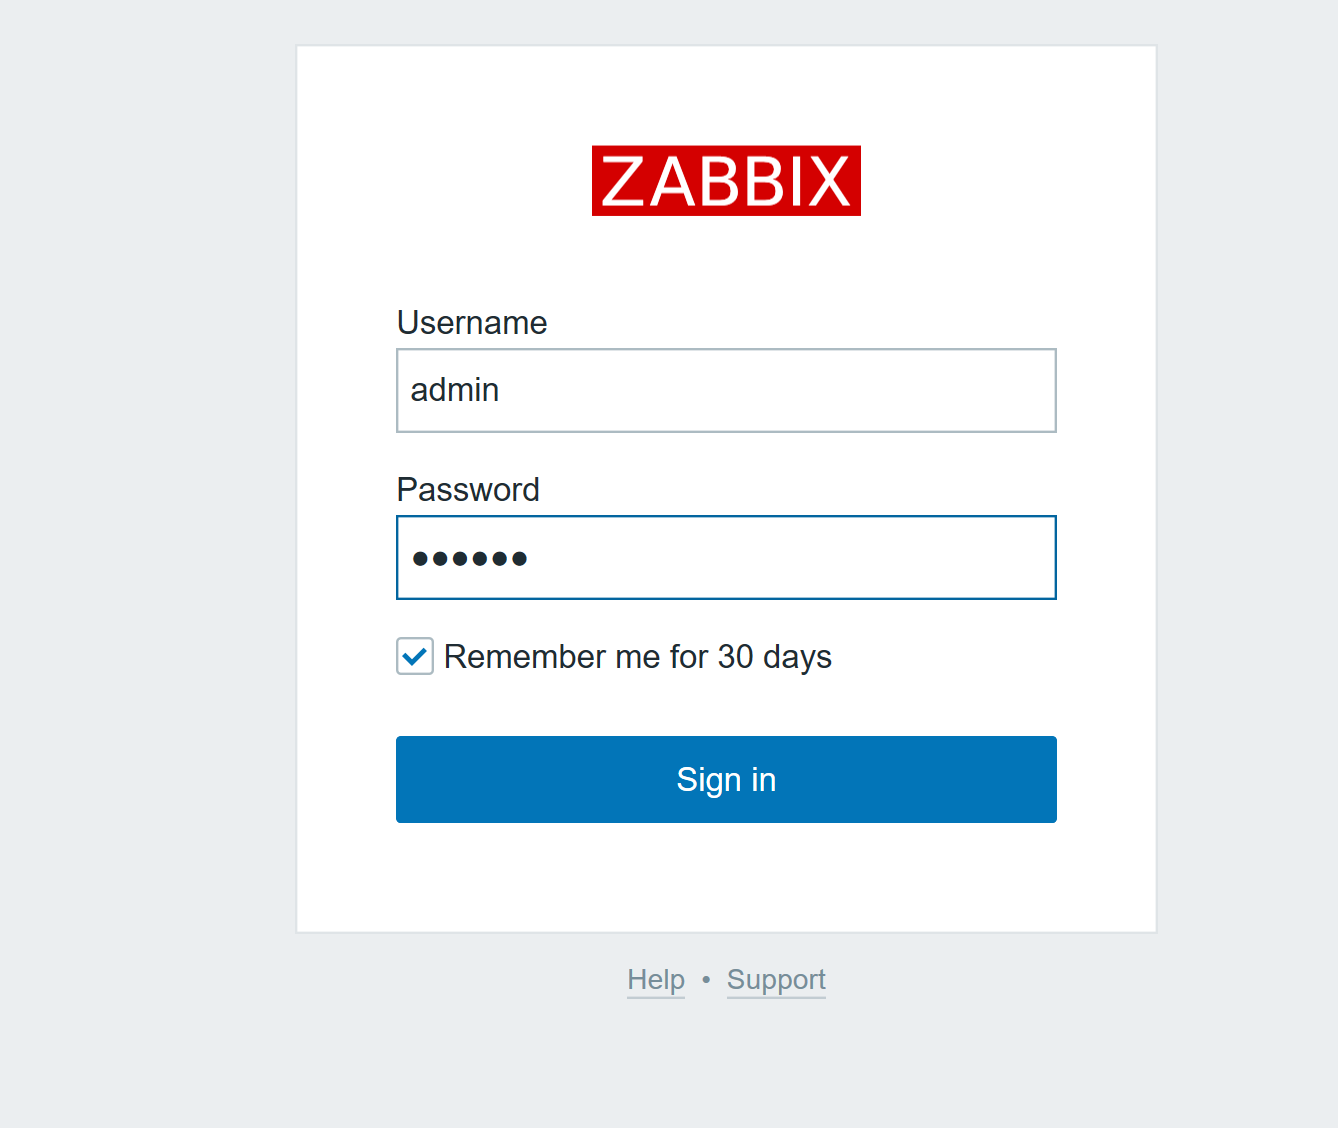Click the Sign in button
This screenshot has width=1338, height=1128.
[726, 779]
